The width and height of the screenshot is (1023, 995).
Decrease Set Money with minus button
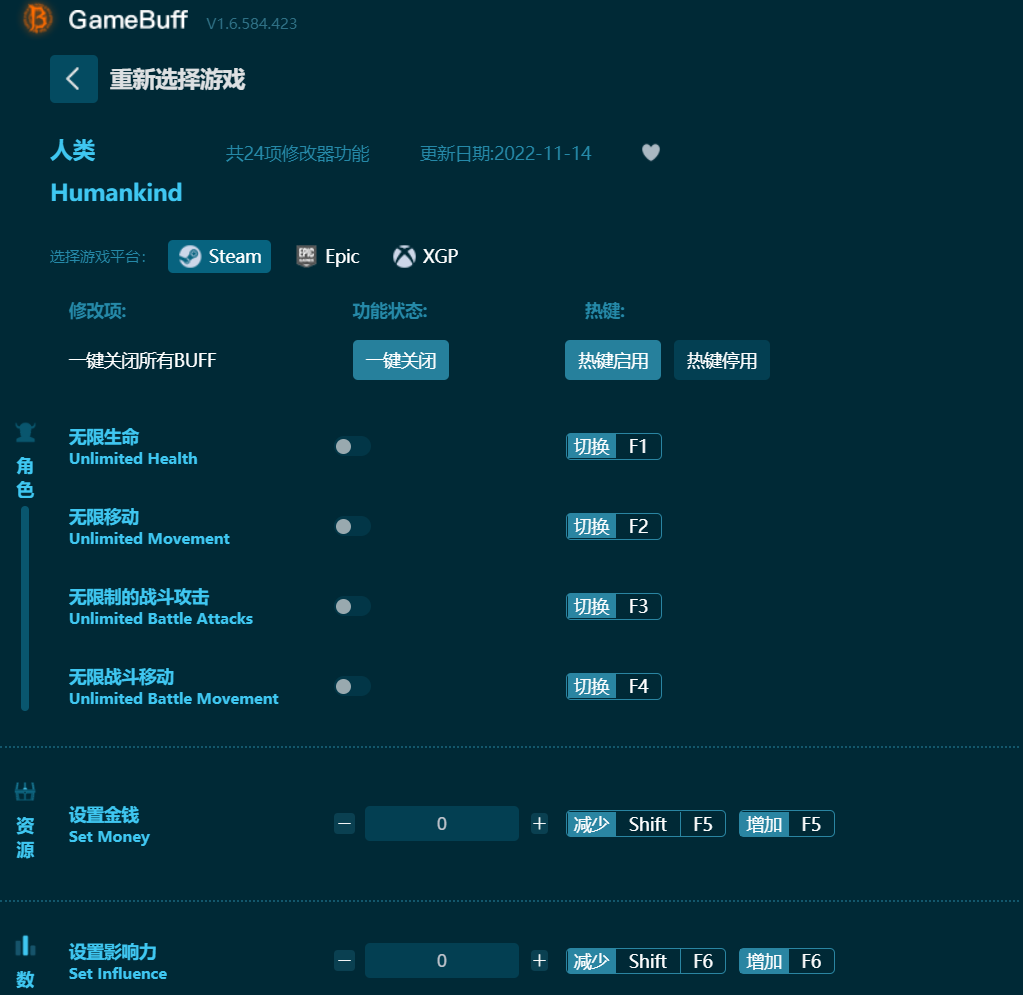pyautogui.click(x=345, y=824)
